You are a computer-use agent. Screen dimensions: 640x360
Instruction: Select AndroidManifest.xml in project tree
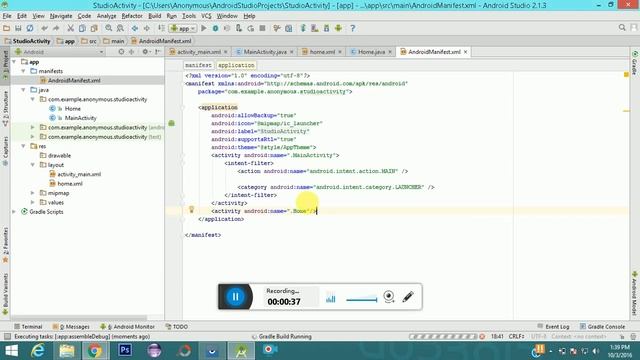[x=74, y=80]
